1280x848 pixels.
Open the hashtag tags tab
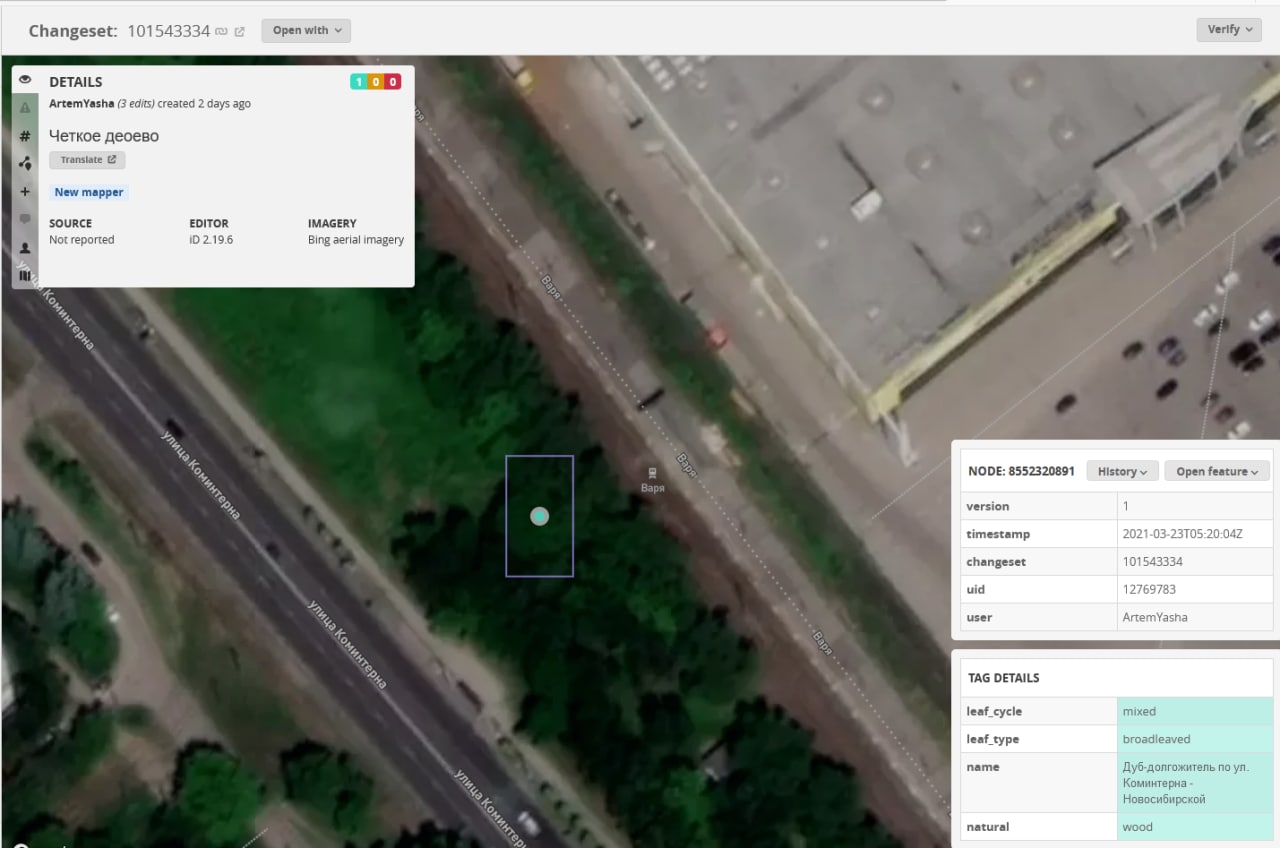tap(25, 136)
